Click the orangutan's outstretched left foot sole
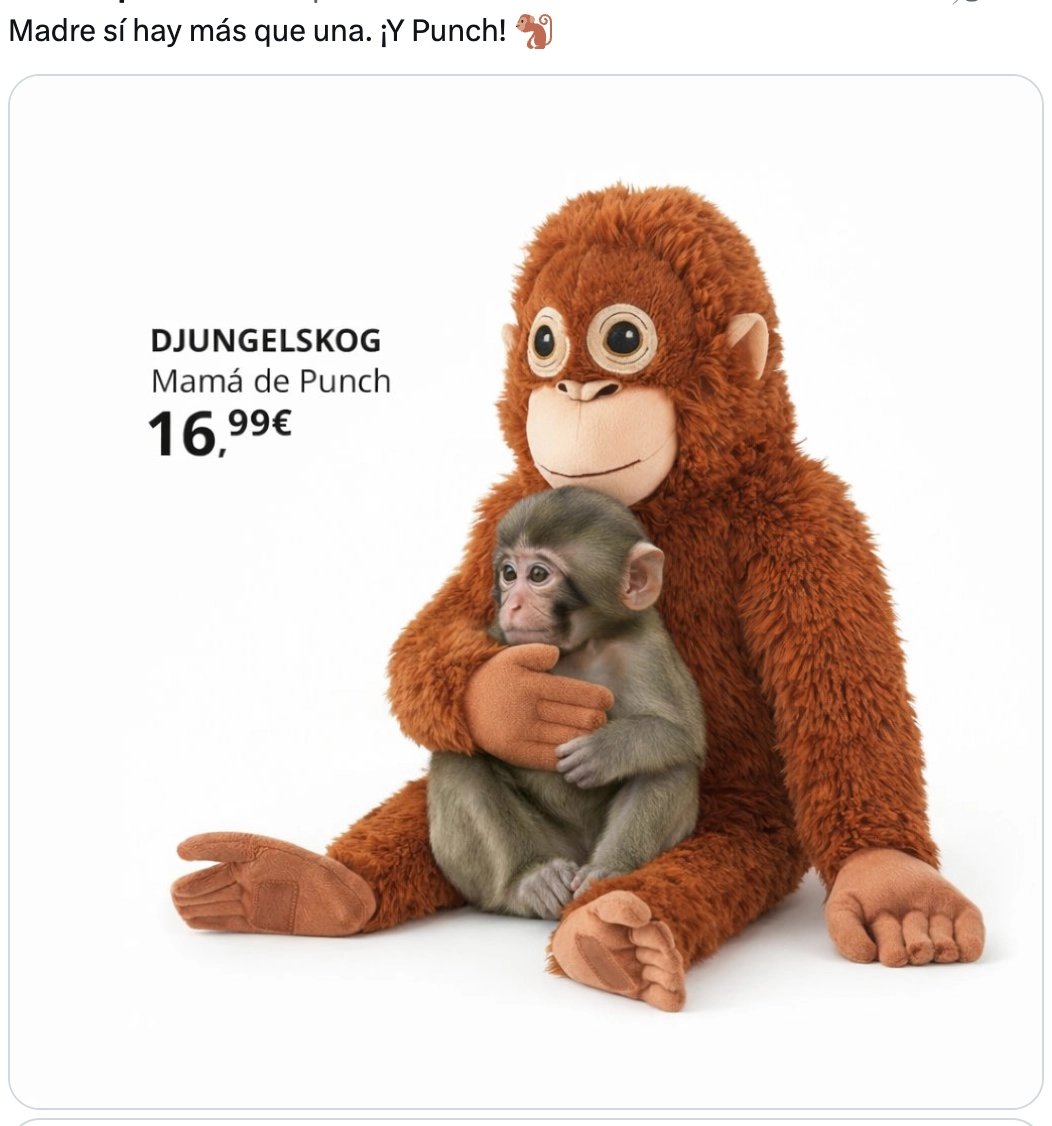1052x1126 pixels. (x=271, y=883)
